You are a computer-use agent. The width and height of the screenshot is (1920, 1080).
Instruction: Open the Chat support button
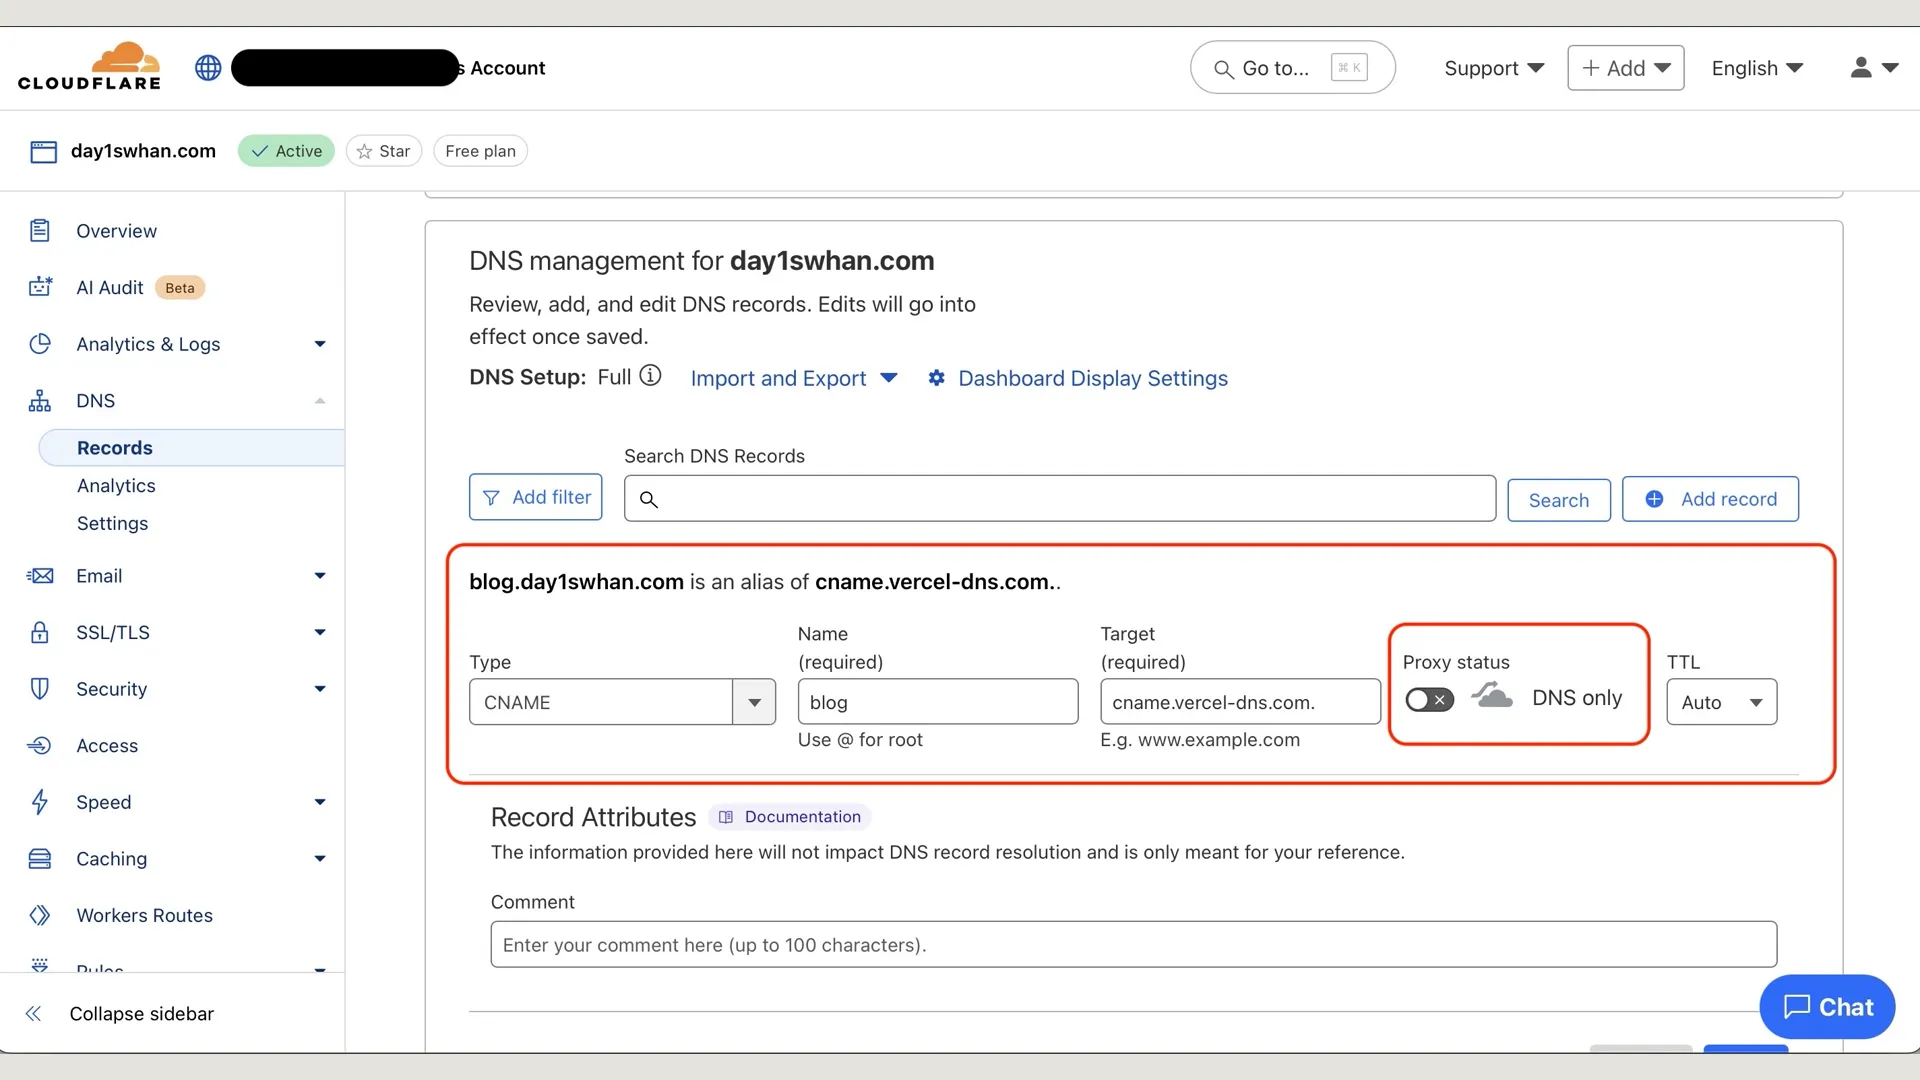pos(1827,1007)
